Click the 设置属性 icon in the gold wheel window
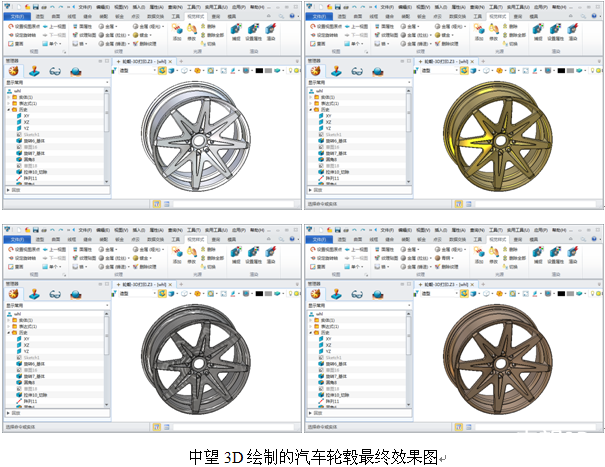Screen dimensions: 605x467 (x=557, y=28)
